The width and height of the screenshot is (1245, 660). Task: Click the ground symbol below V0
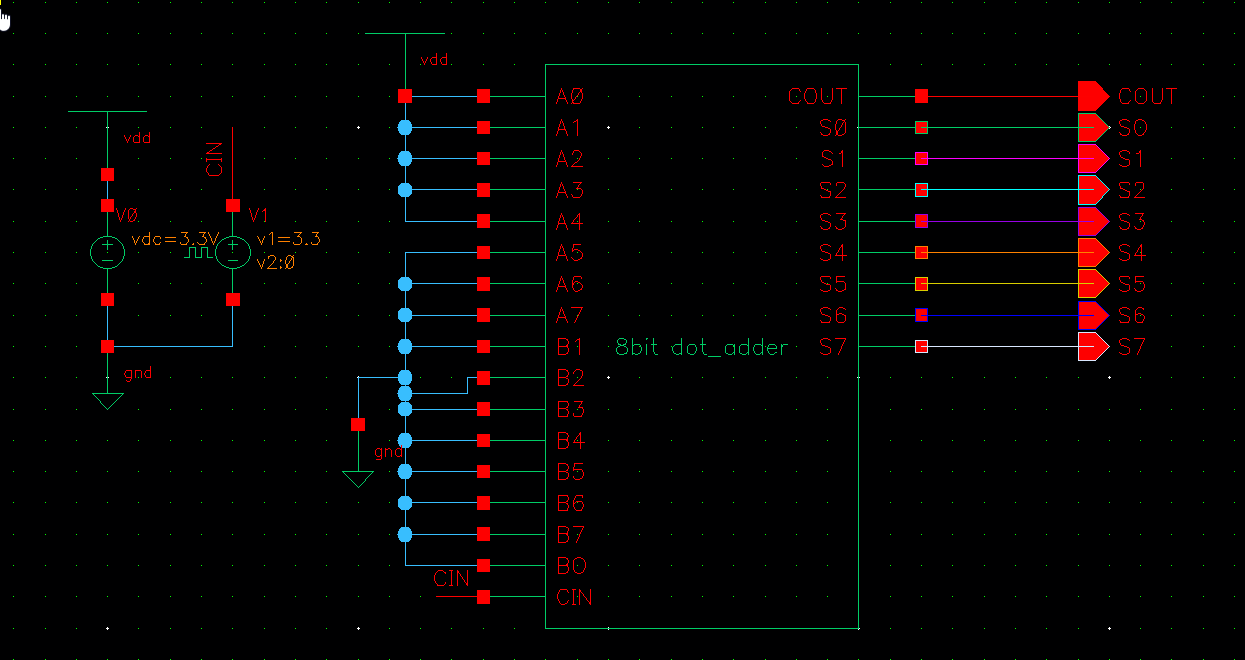(x=107, y=400)
